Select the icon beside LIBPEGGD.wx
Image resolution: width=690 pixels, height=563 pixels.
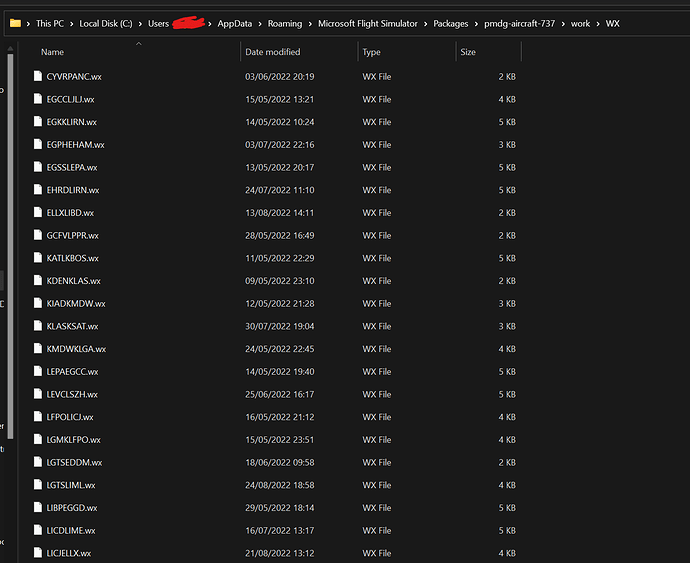pyautogui.click(x=38, y=508)
